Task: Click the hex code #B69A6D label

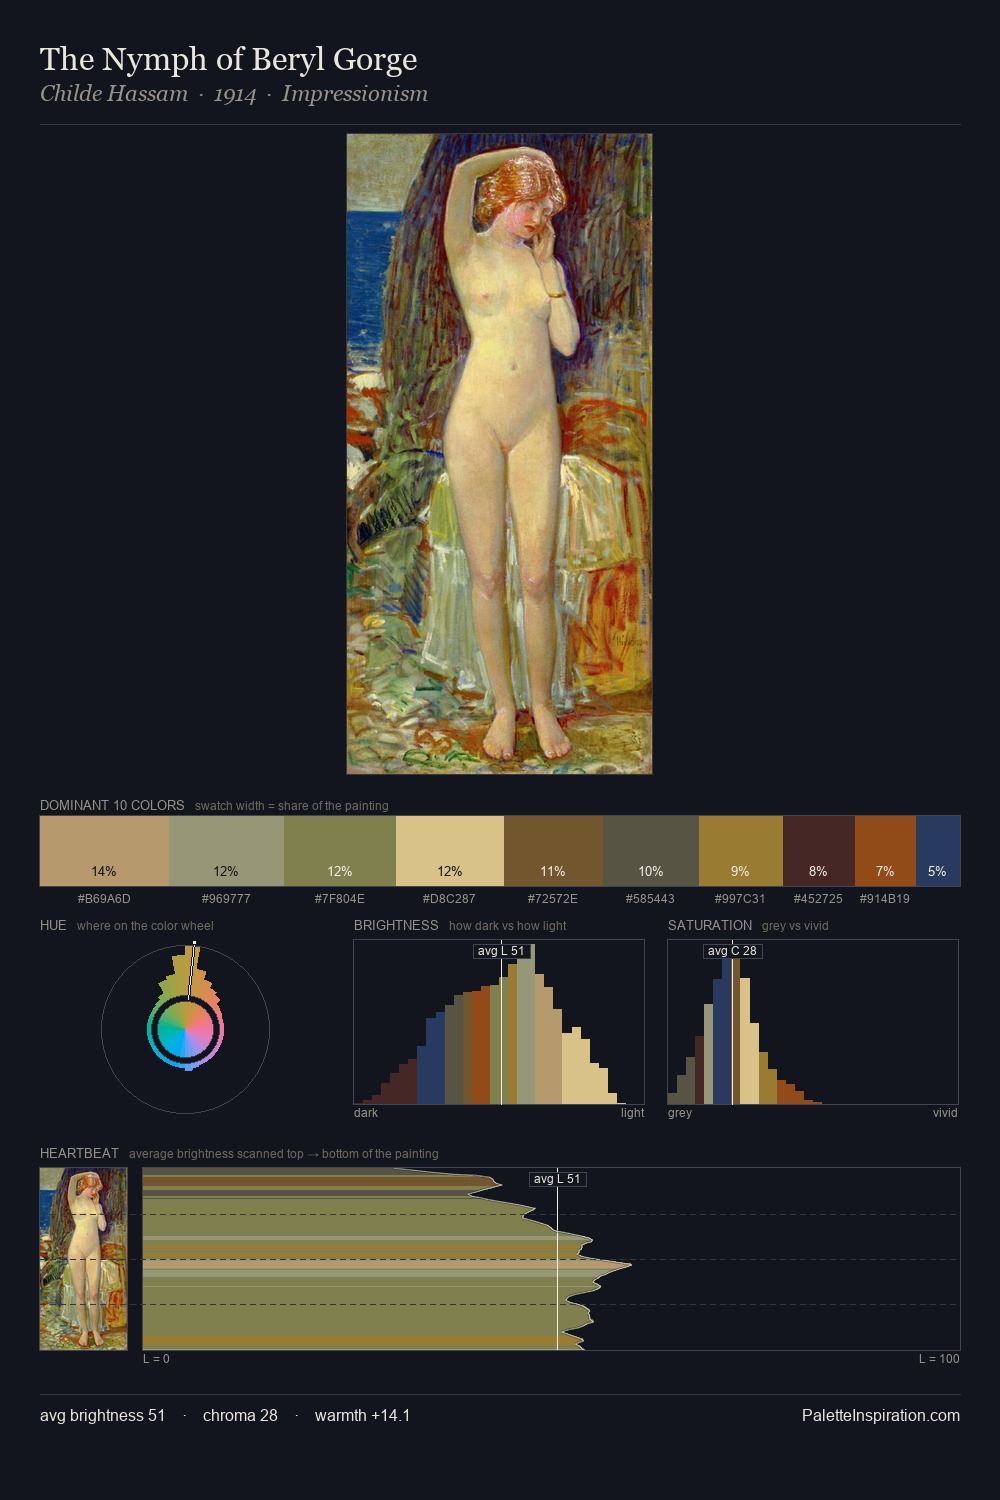Action: point(104,899)
